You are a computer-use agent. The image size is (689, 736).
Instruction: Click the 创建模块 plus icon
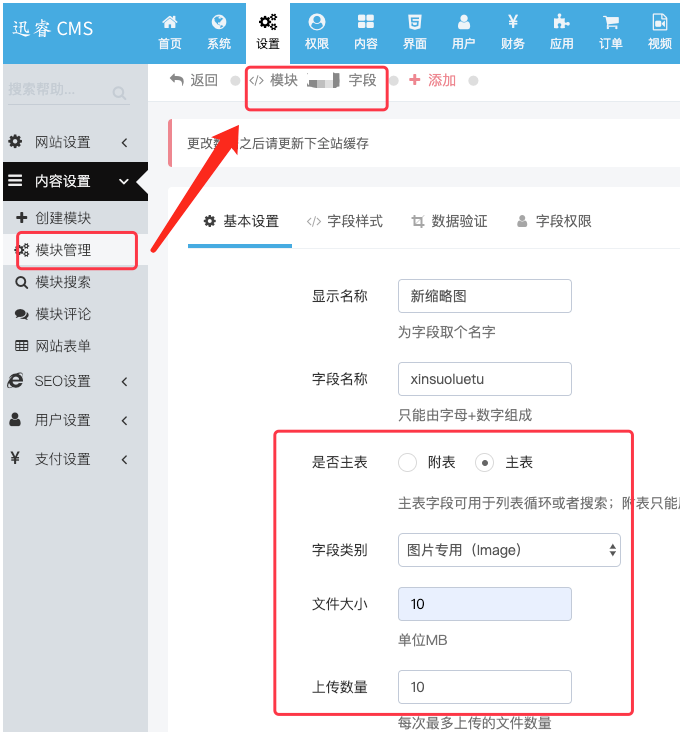click(x=22, y=217)
